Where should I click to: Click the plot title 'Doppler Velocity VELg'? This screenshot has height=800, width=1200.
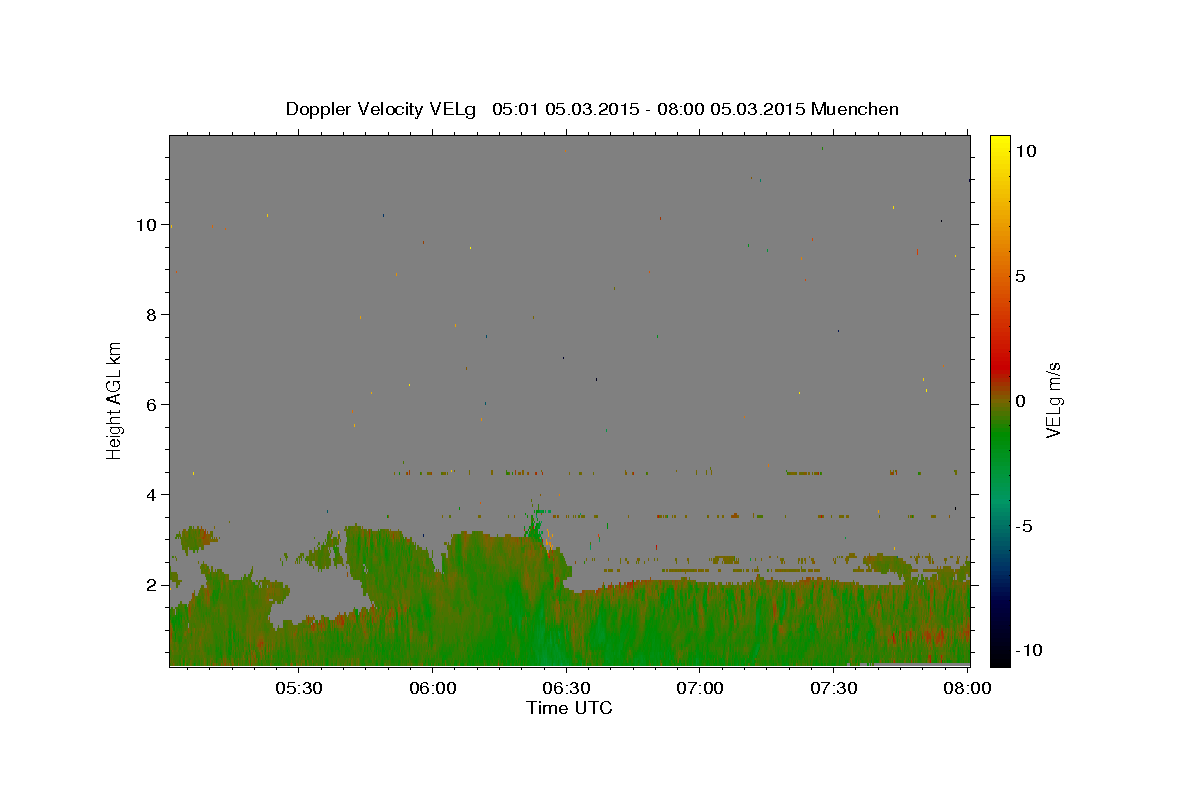pos(382,109)
